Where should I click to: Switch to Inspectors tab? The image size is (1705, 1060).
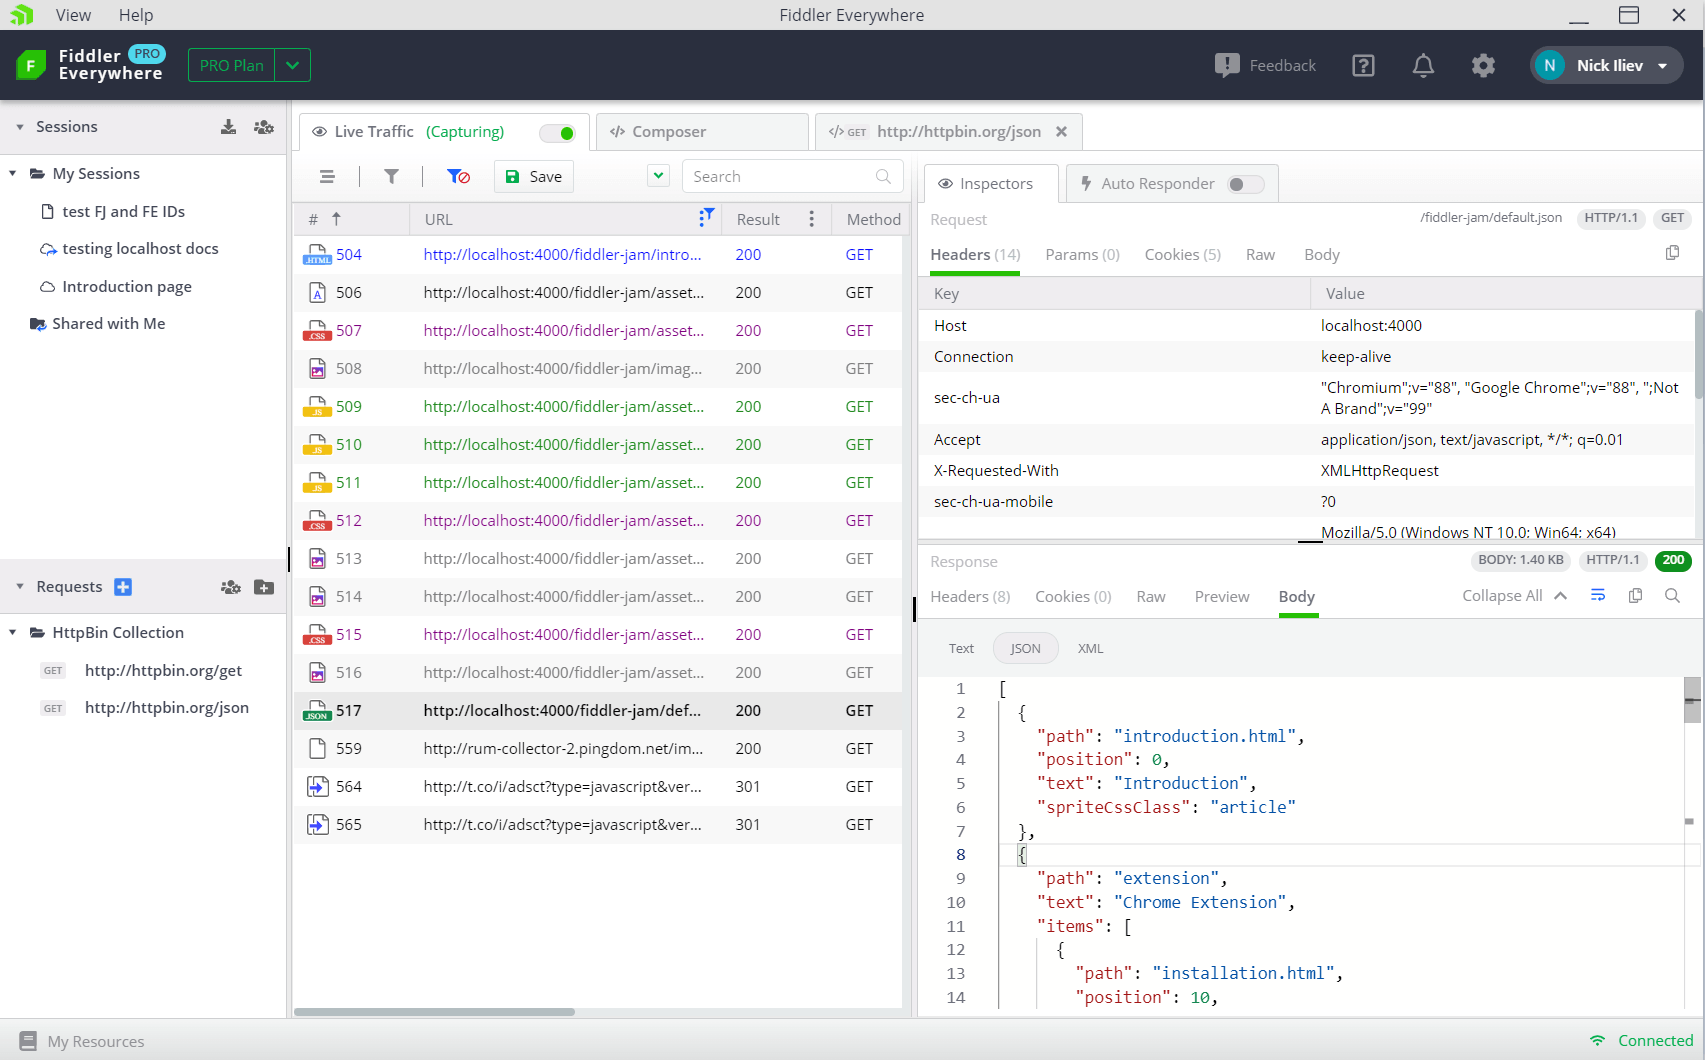click(x=991, y=184)
